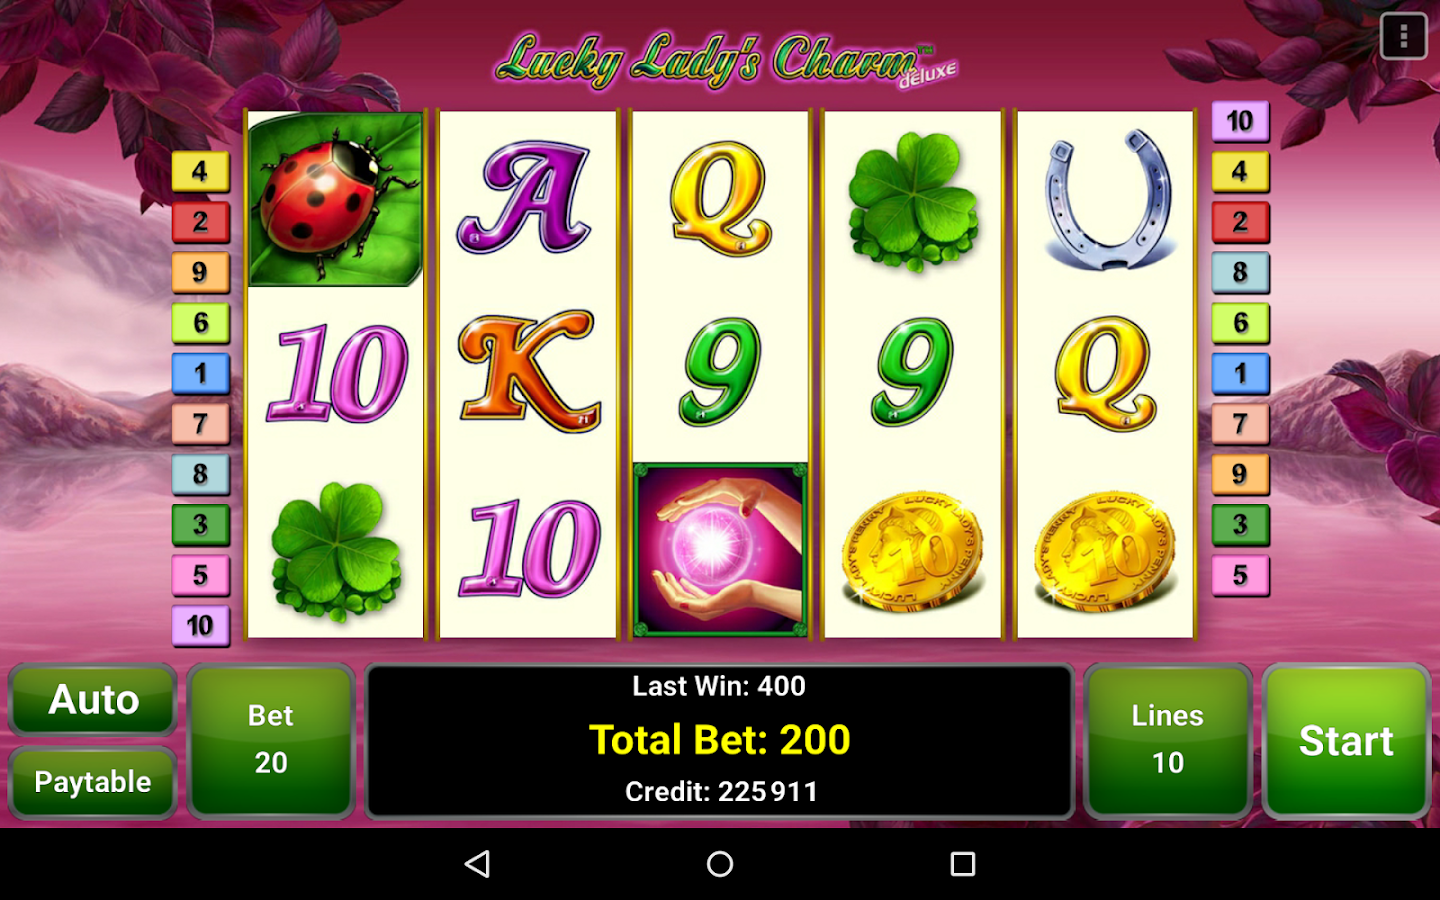
Task: Change the Lines 10 setting
Action: (1167, 740)
